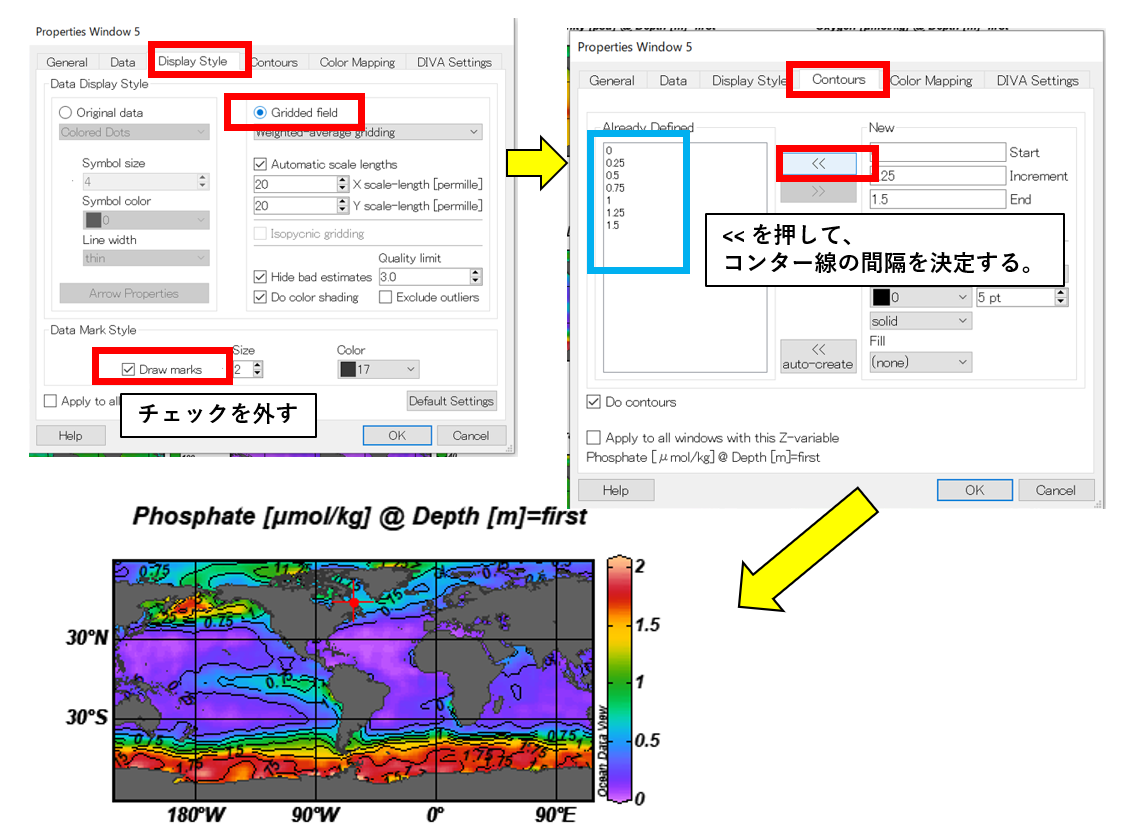This screenshot has width=1121, height=831.
Task: Click OK button in left Properties window
Action: click(x=397, y=436)
